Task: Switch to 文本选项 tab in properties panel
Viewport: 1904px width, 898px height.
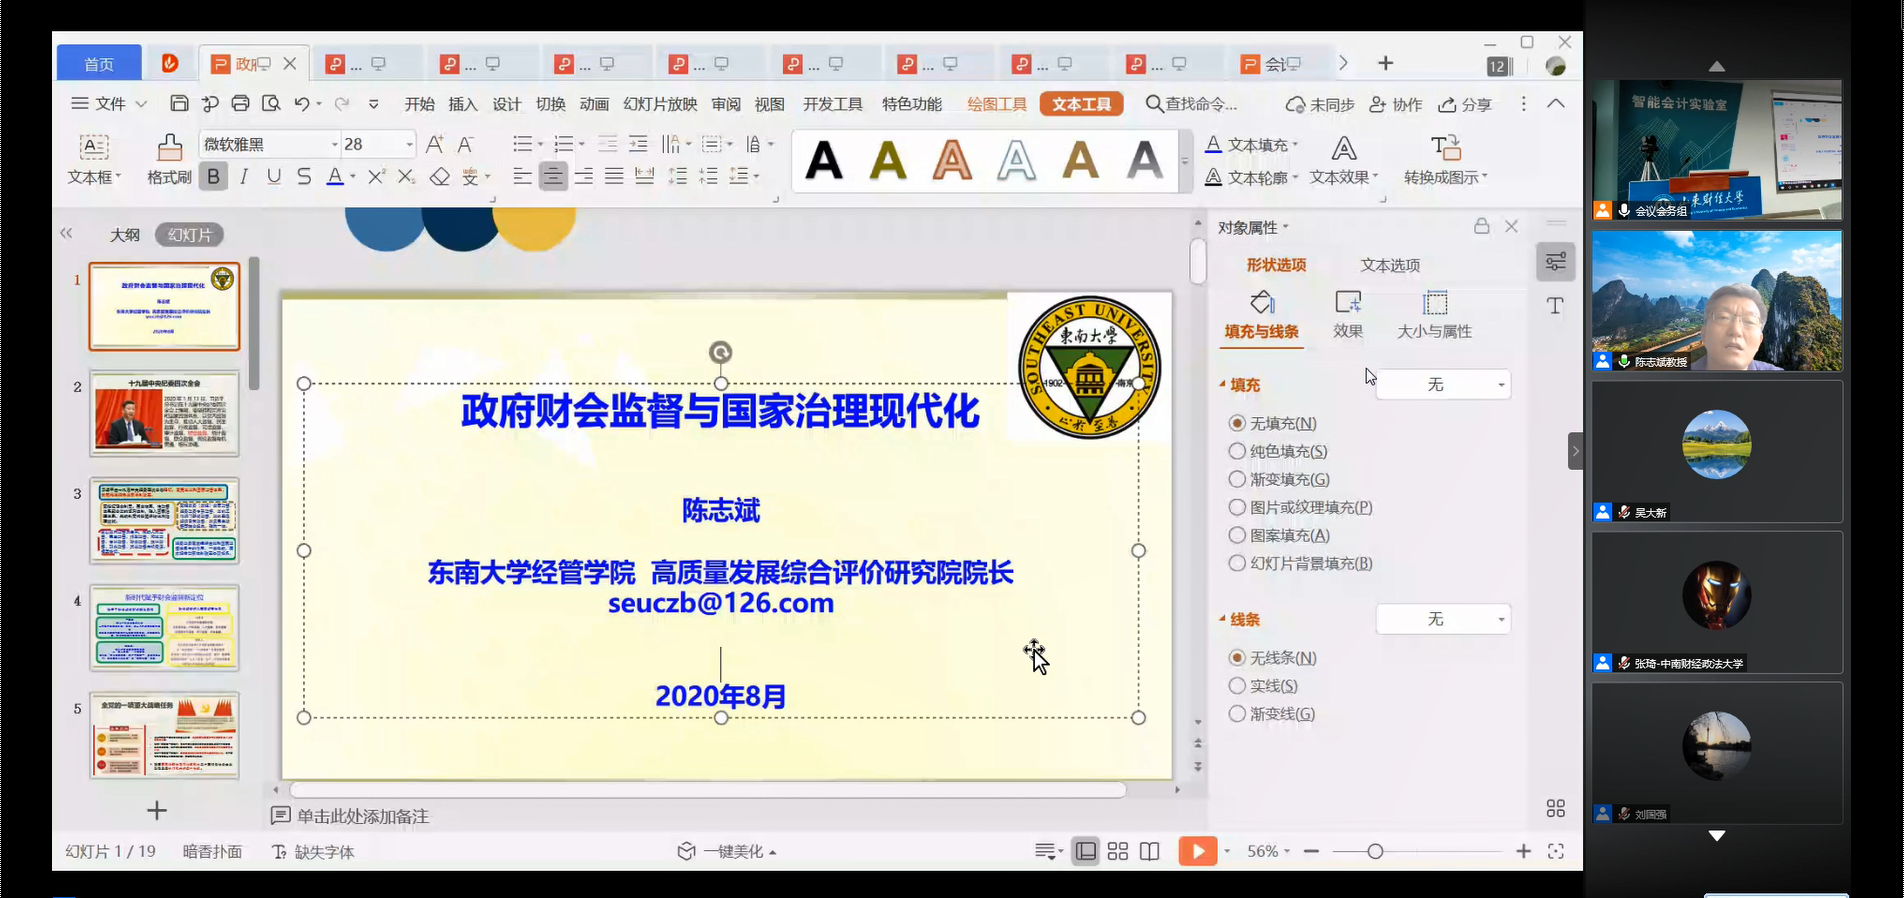Action: [x=1389, y=265]
